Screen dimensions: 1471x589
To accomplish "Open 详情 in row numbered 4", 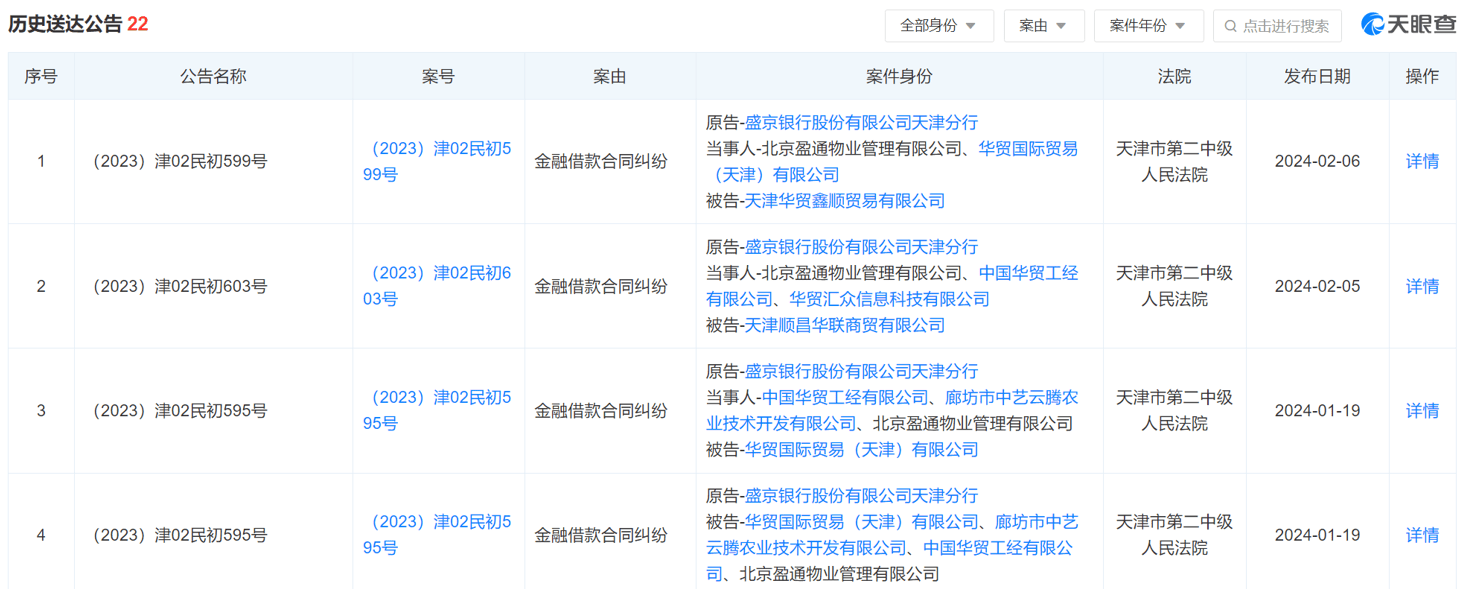I will point(1422,535).
